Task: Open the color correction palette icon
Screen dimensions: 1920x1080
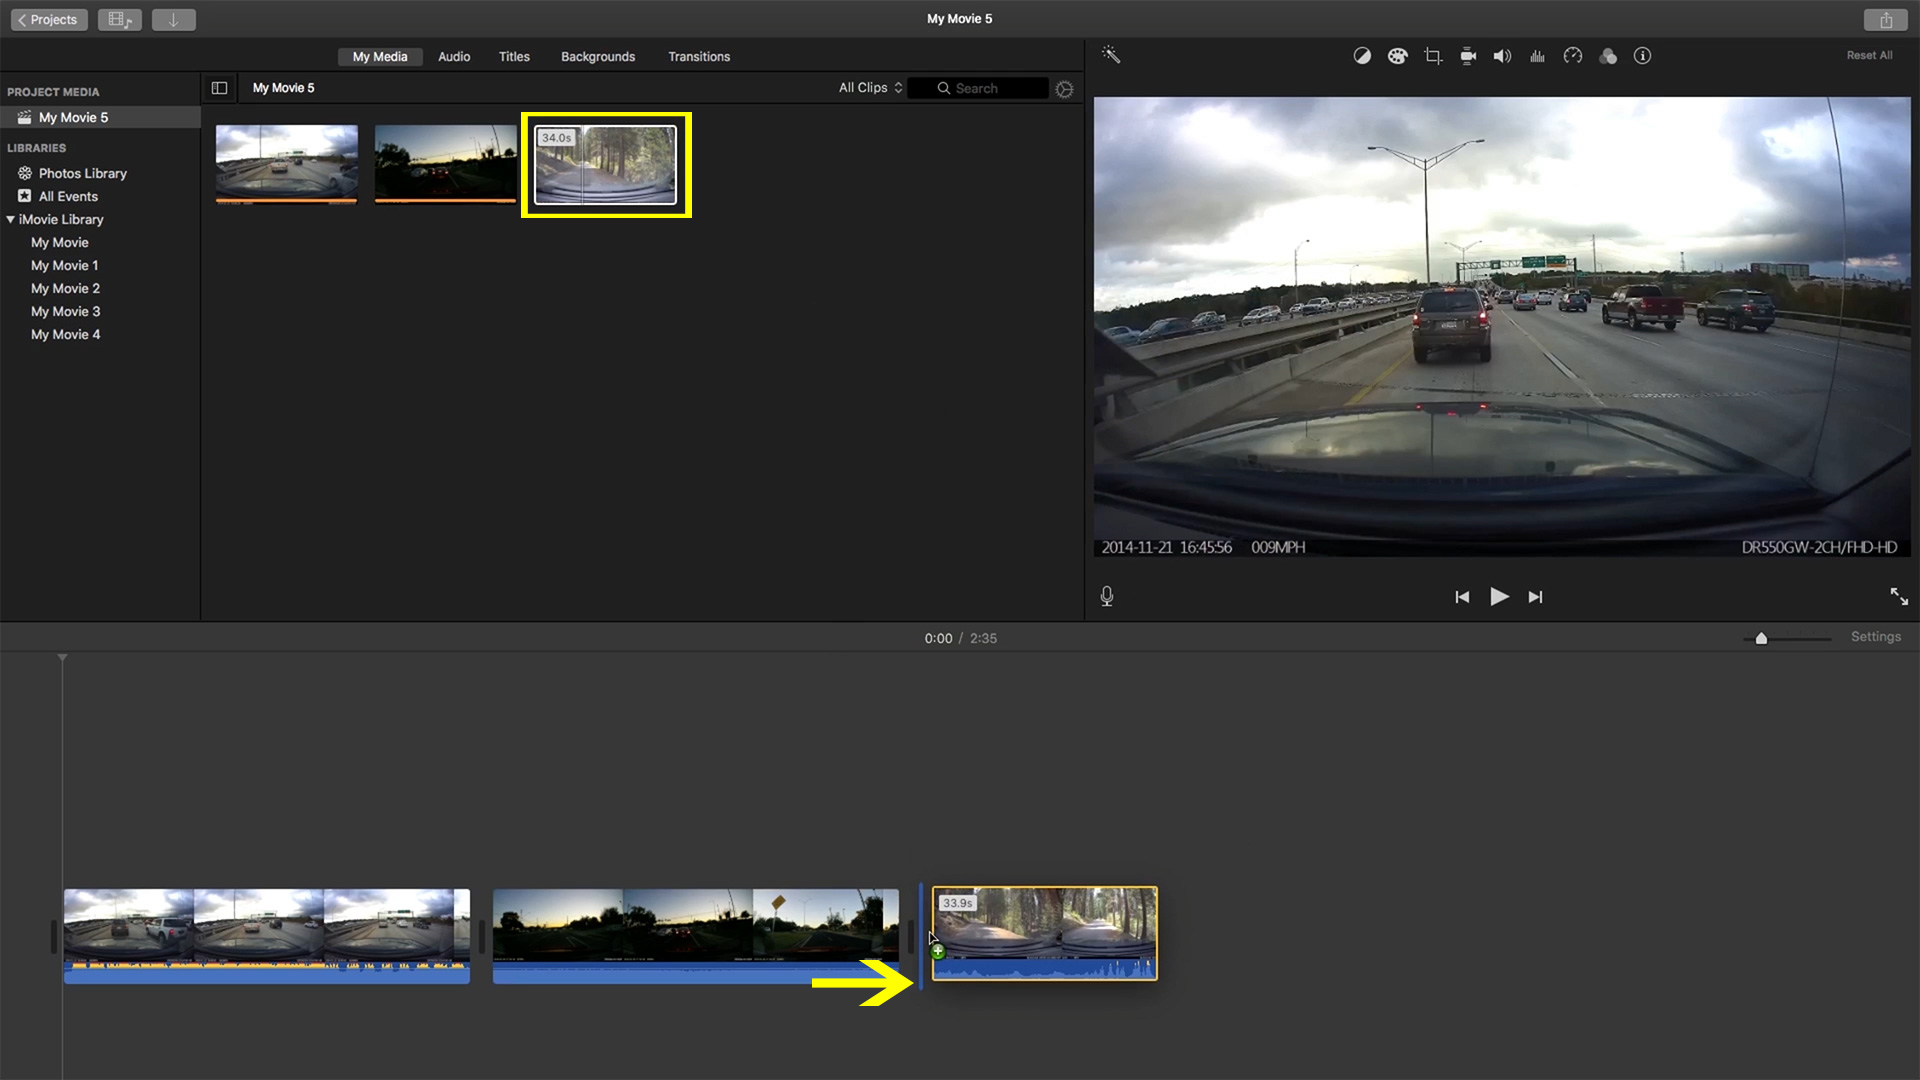Action: click(1397, 56)
